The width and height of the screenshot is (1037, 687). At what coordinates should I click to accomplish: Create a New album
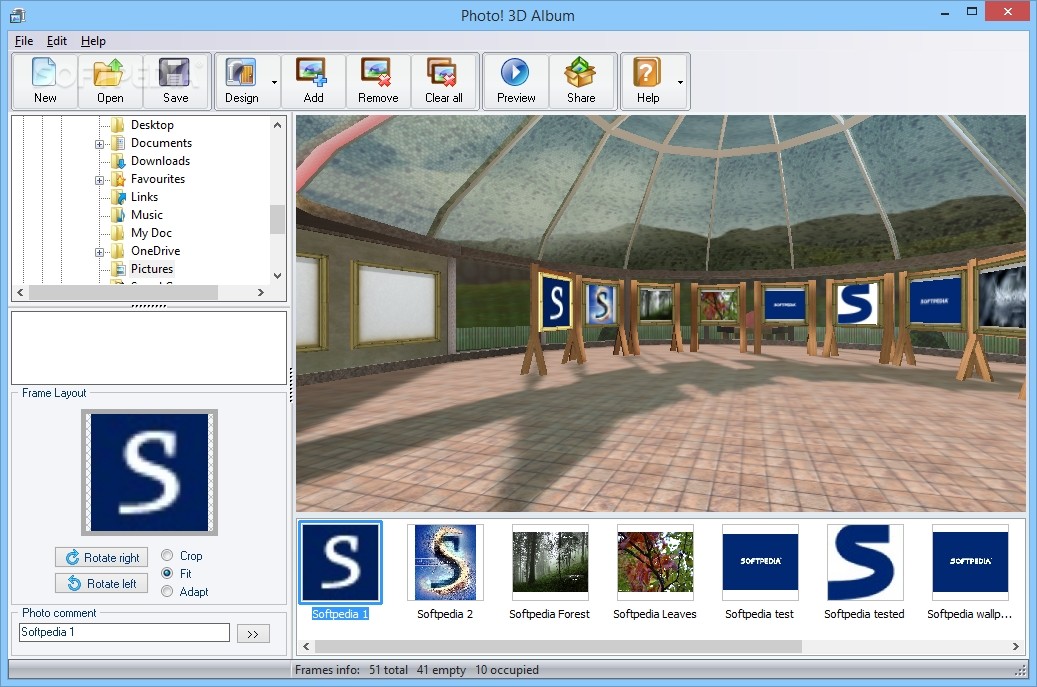45,80
